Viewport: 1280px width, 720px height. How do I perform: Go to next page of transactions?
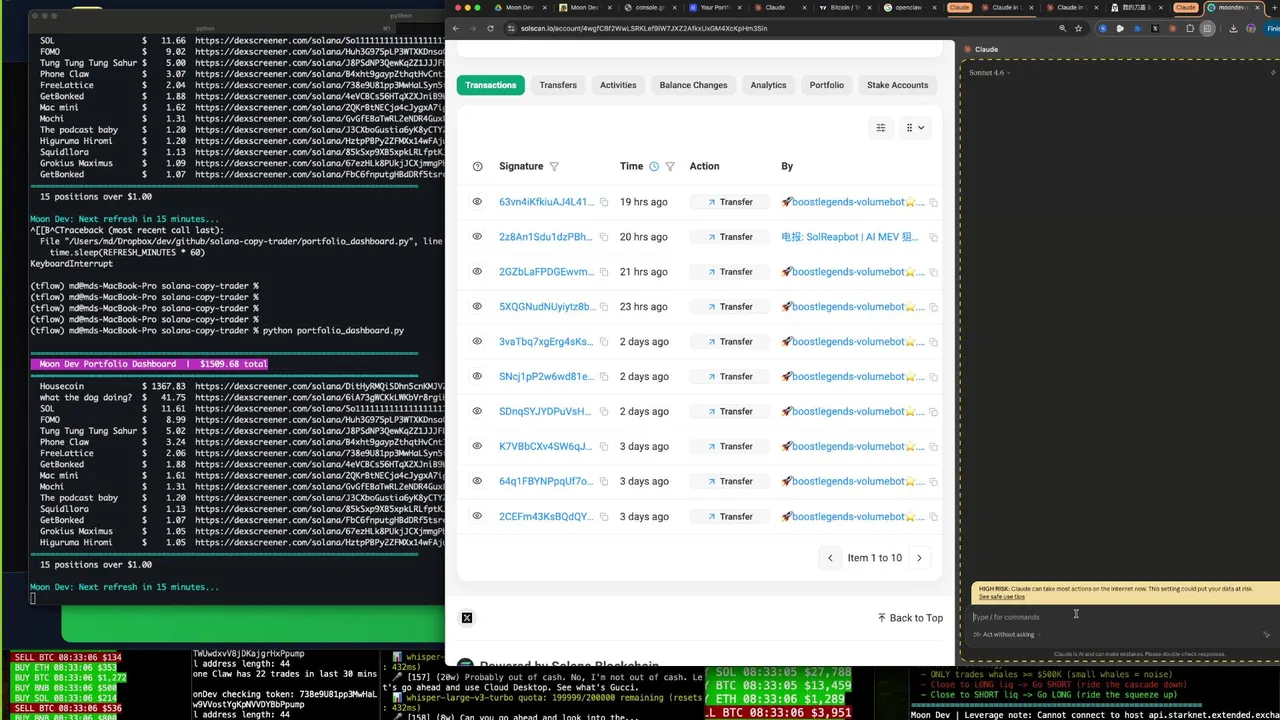point(919,558)
